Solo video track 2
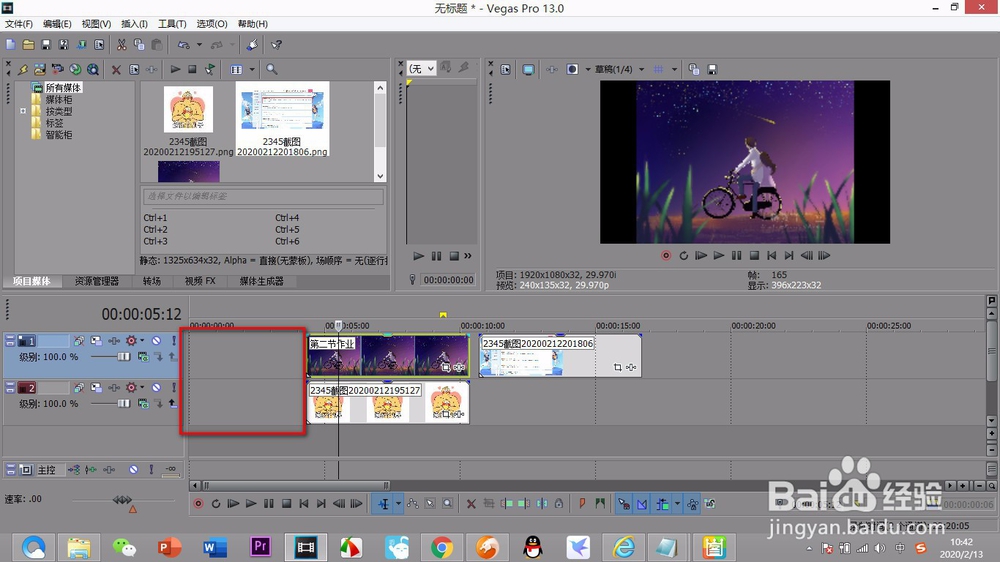The width and height of the screenshot is (1000, 562). pos(173,388)
